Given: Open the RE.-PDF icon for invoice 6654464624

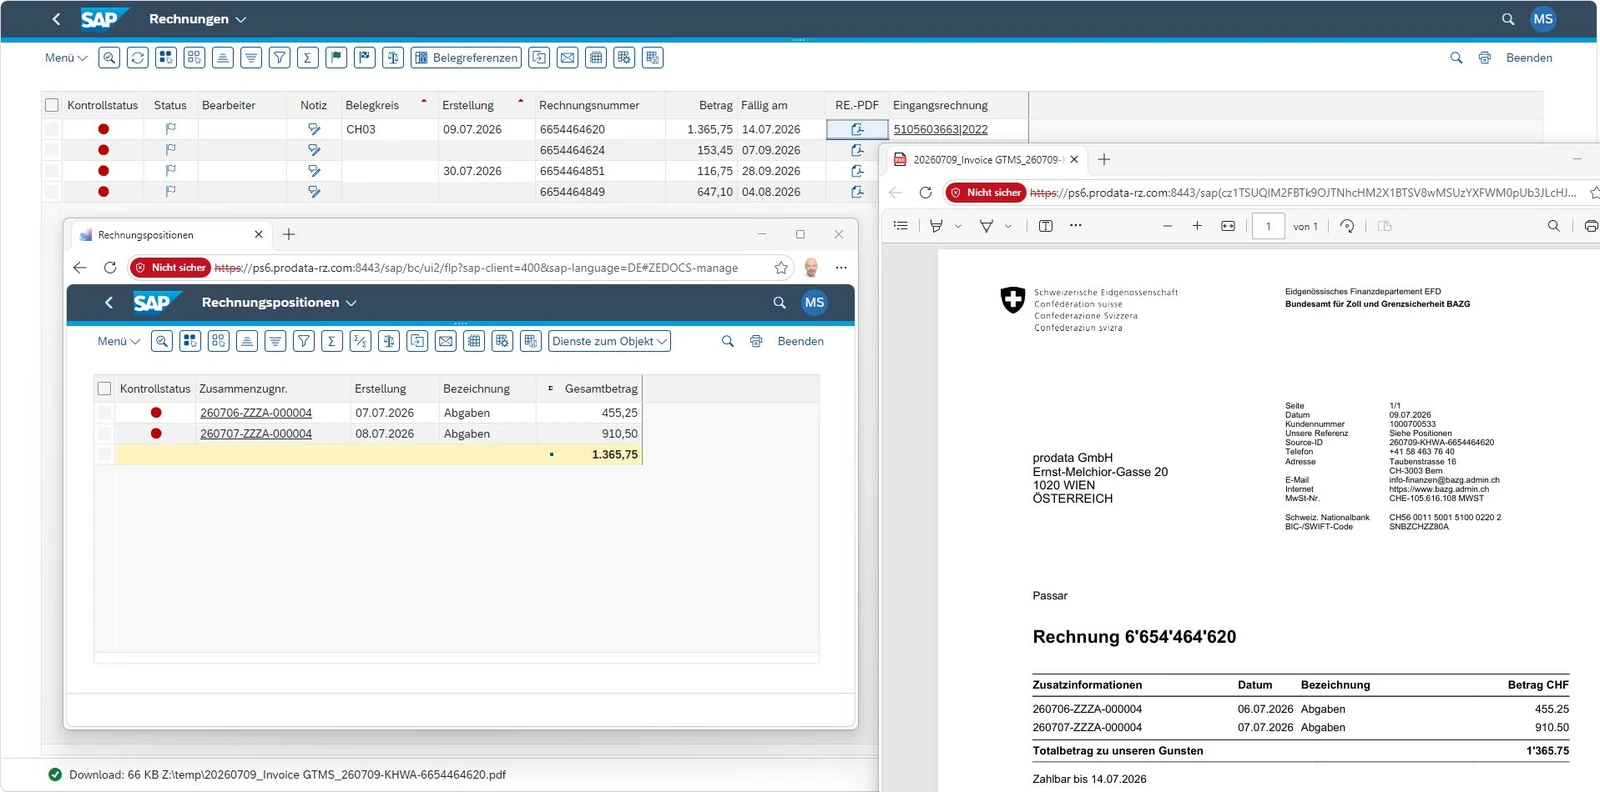Looking at the screenshot, I should [857, 150].
